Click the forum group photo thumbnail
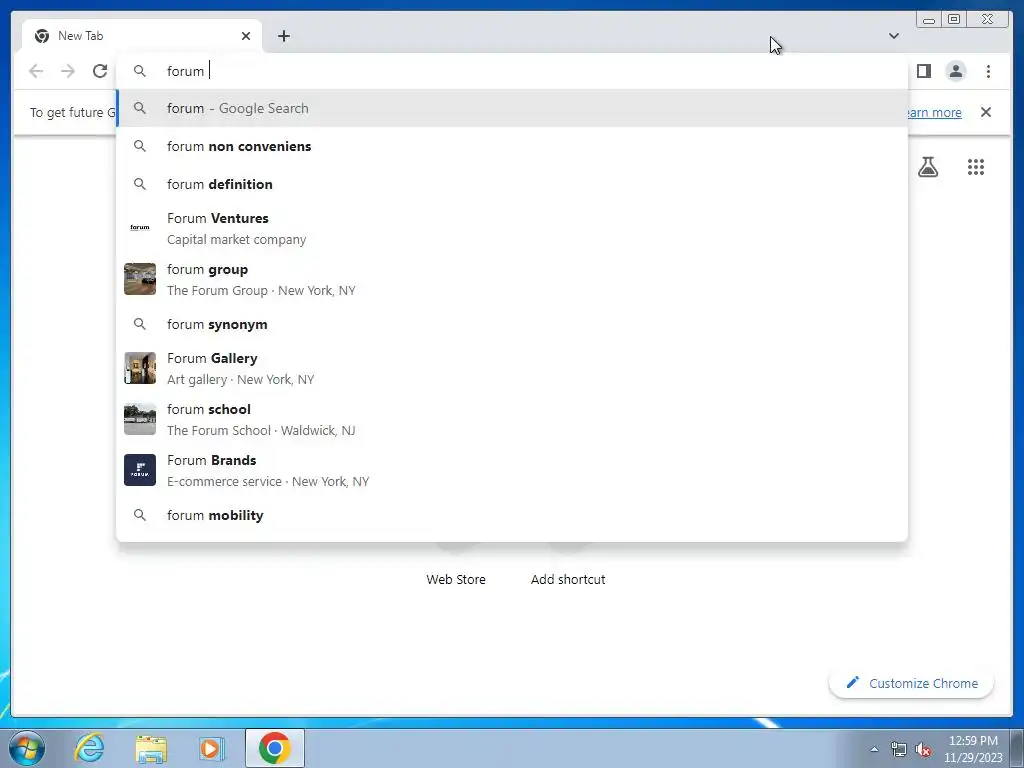This screenshot has width=1024, height=768. 140,279
